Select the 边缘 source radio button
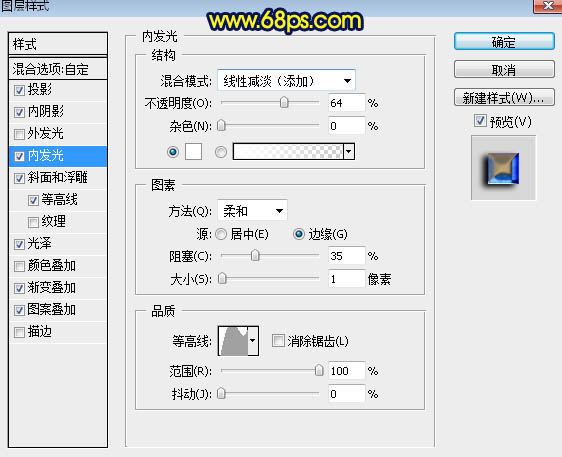Viewport: 562px width, 457px height. 299,234
